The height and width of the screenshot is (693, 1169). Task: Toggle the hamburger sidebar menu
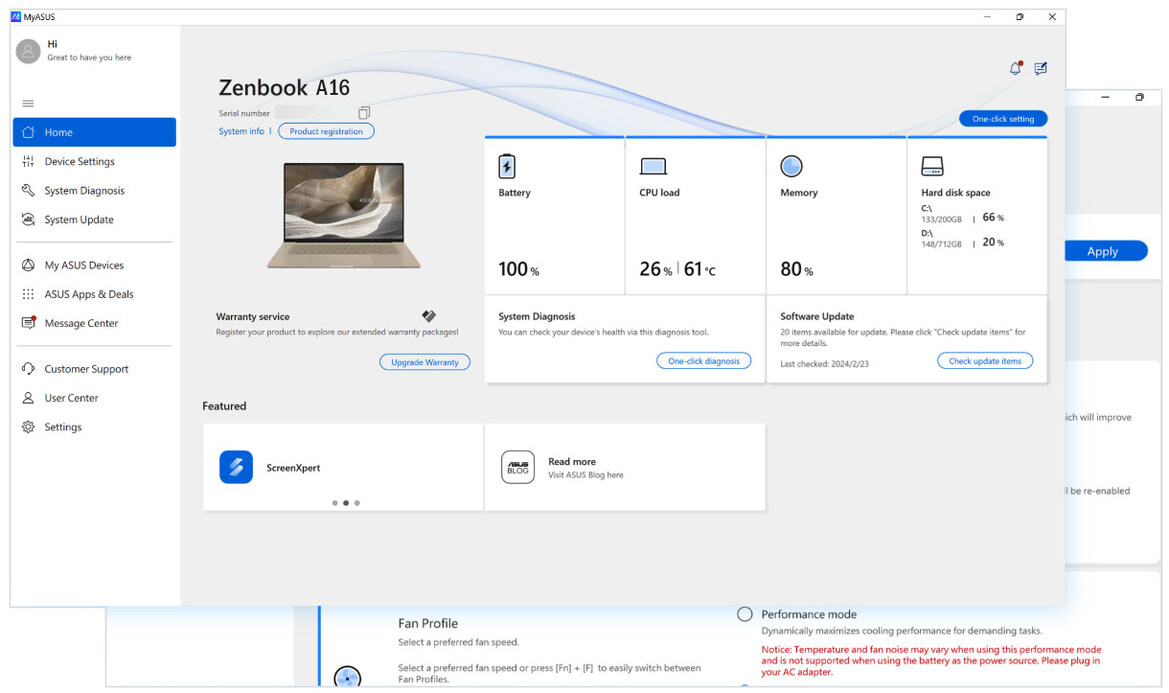point(28,104)
